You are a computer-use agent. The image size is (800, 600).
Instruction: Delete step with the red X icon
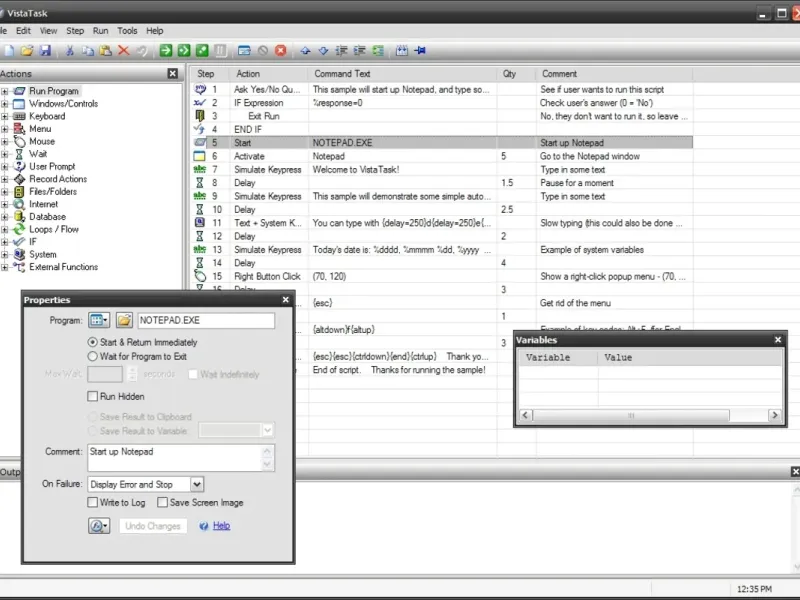[123, 51]
